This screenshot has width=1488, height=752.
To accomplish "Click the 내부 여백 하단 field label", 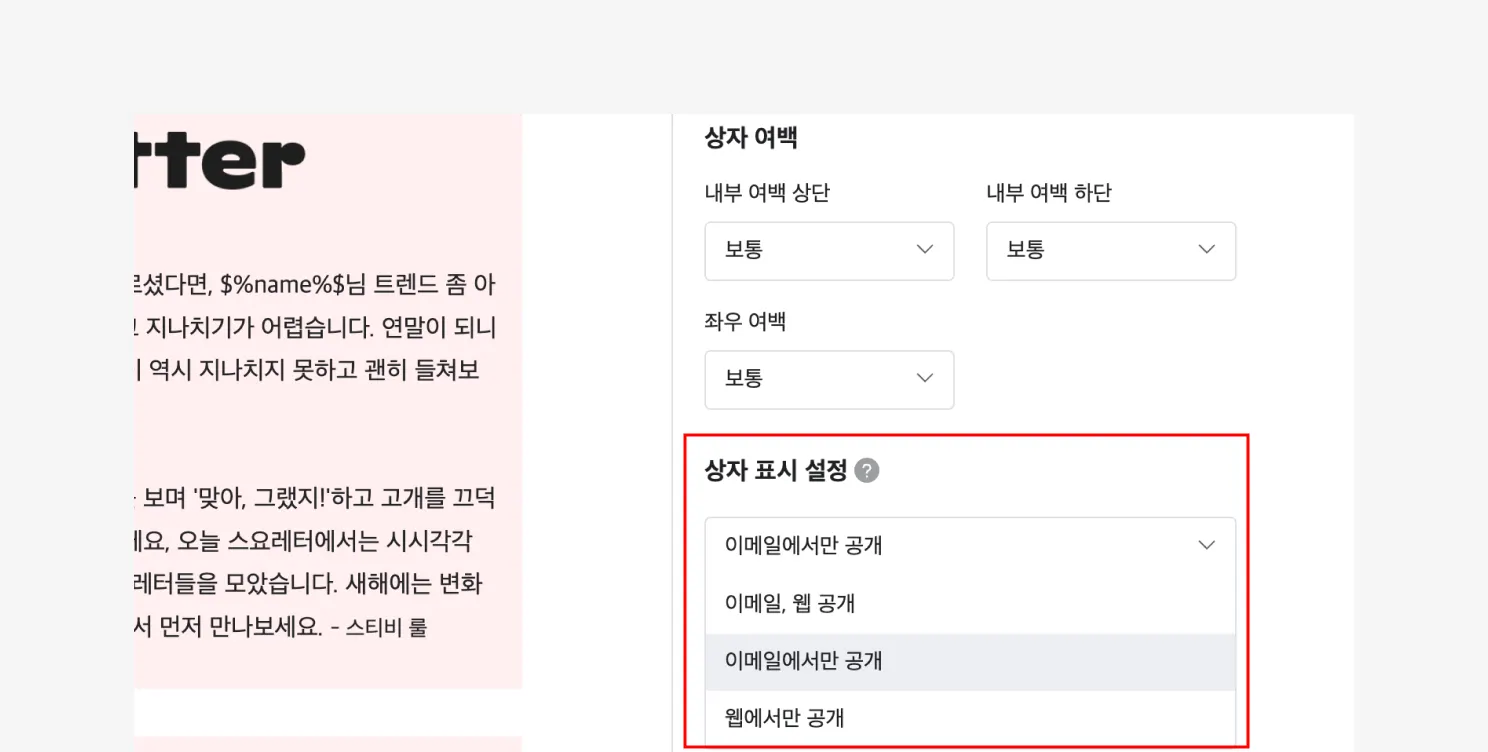I will tap(1048, 193).
